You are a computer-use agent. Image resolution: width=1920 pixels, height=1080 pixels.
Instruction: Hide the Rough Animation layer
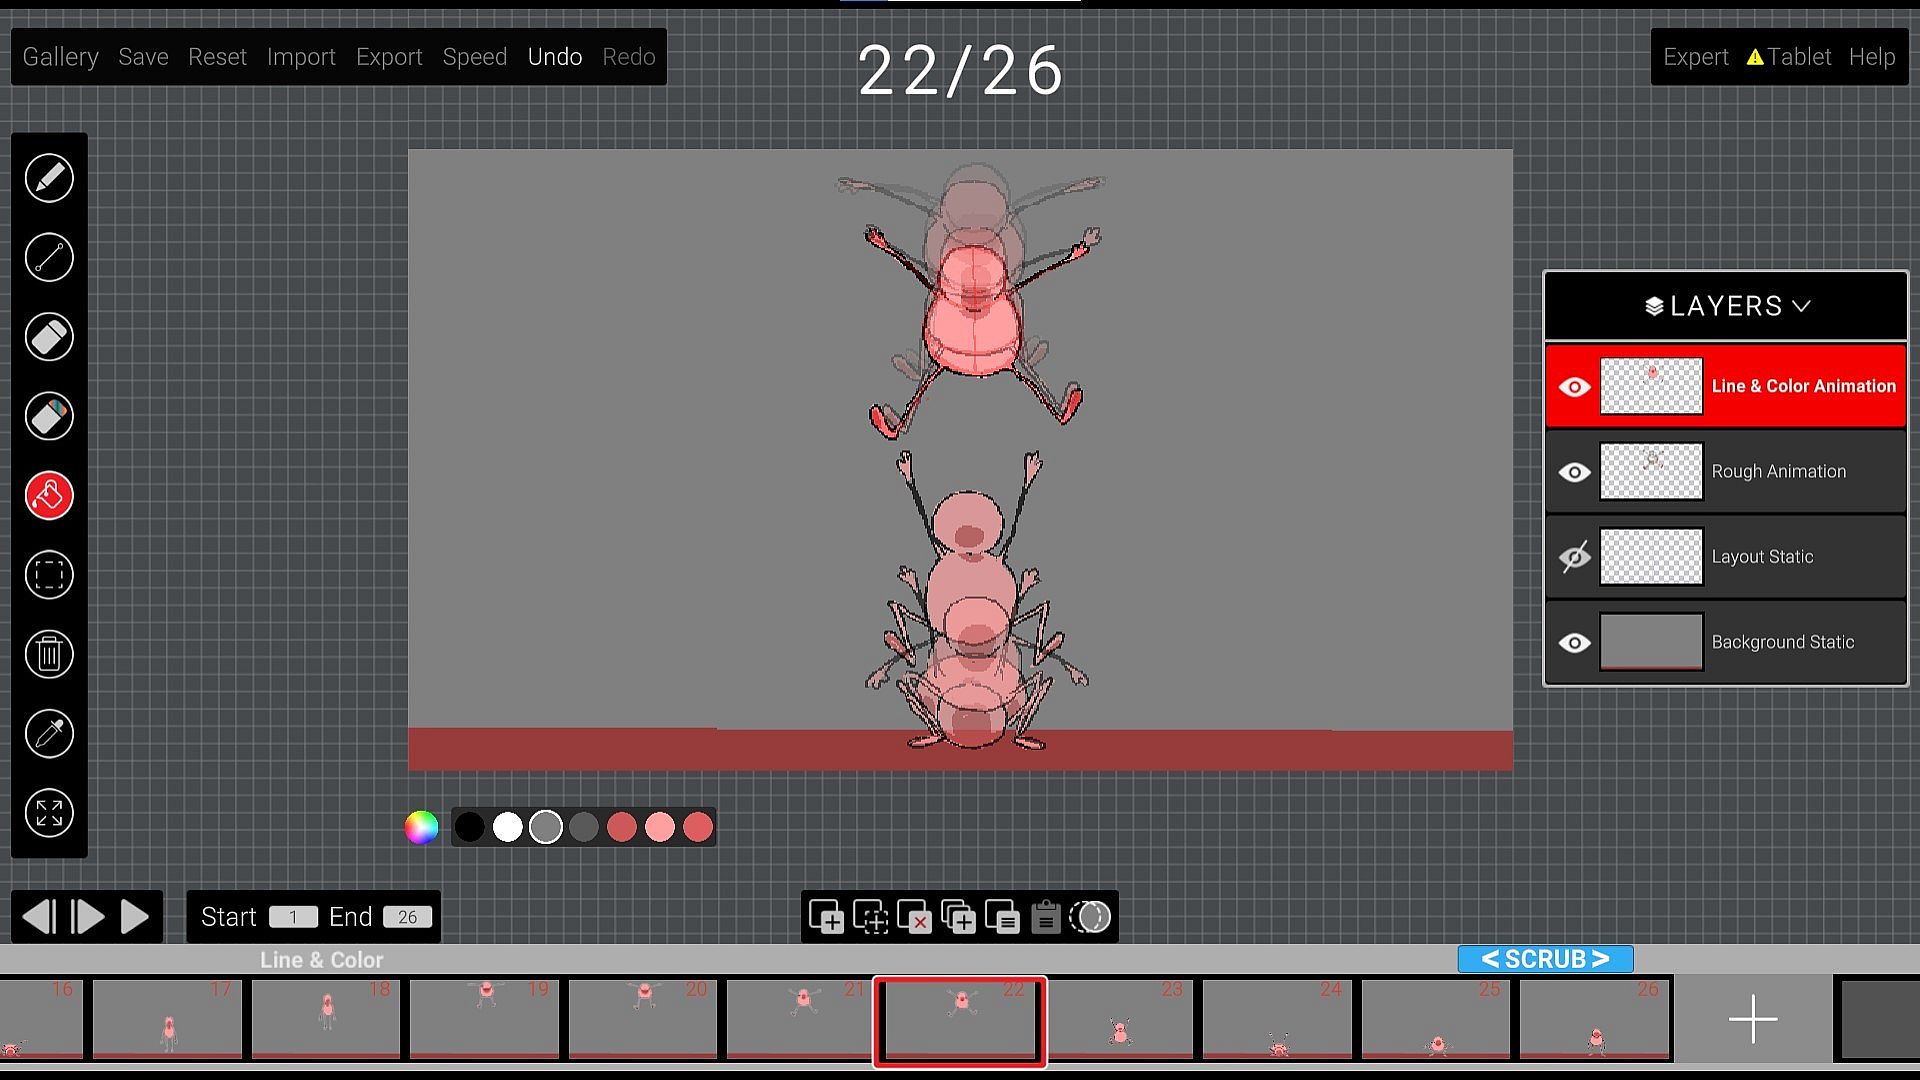[1574, 472]
